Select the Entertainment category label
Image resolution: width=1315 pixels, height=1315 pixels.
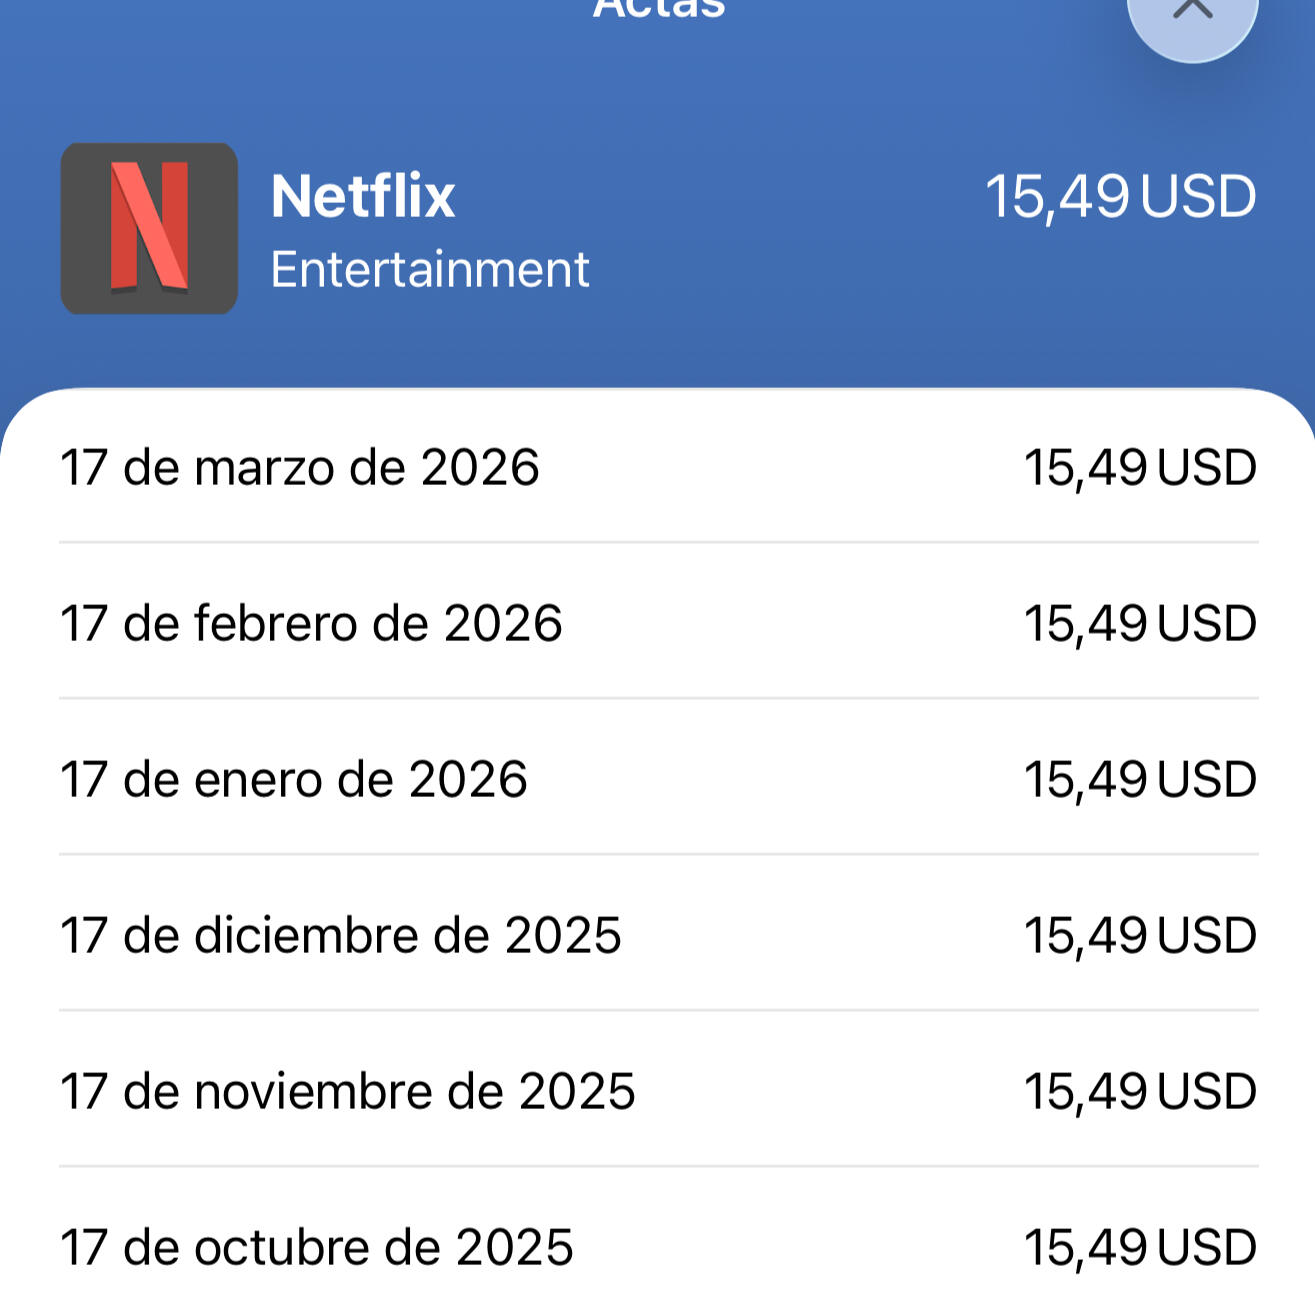(x=430, y=269)
